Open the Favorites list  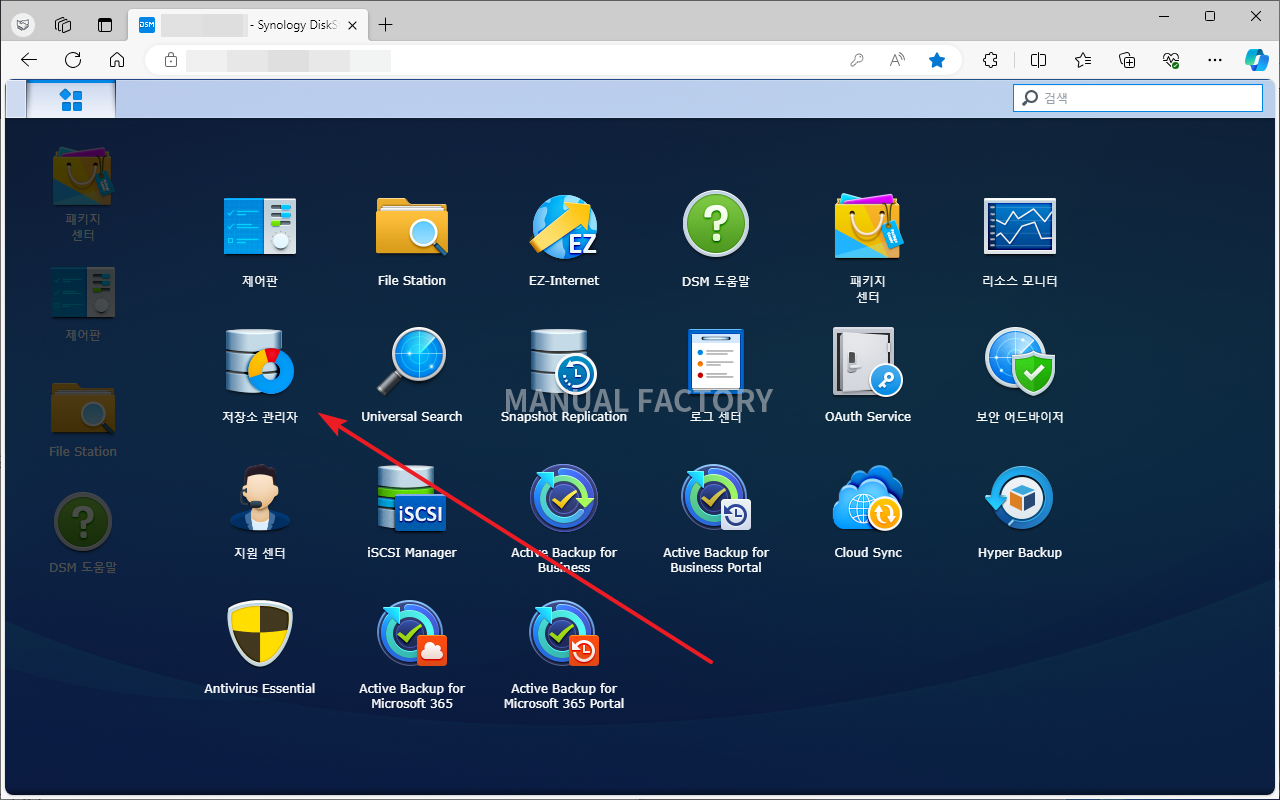[1083, 60]
